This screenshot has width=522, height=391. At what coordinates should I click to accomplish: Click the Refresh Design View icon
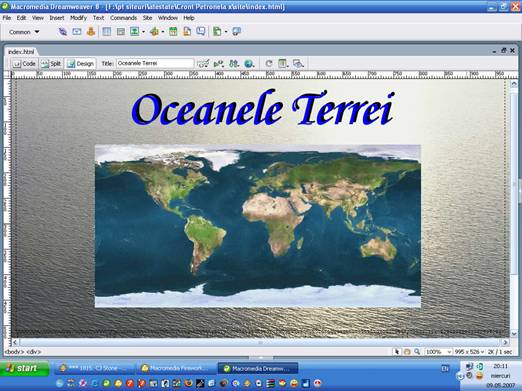[x=269, y=63]
